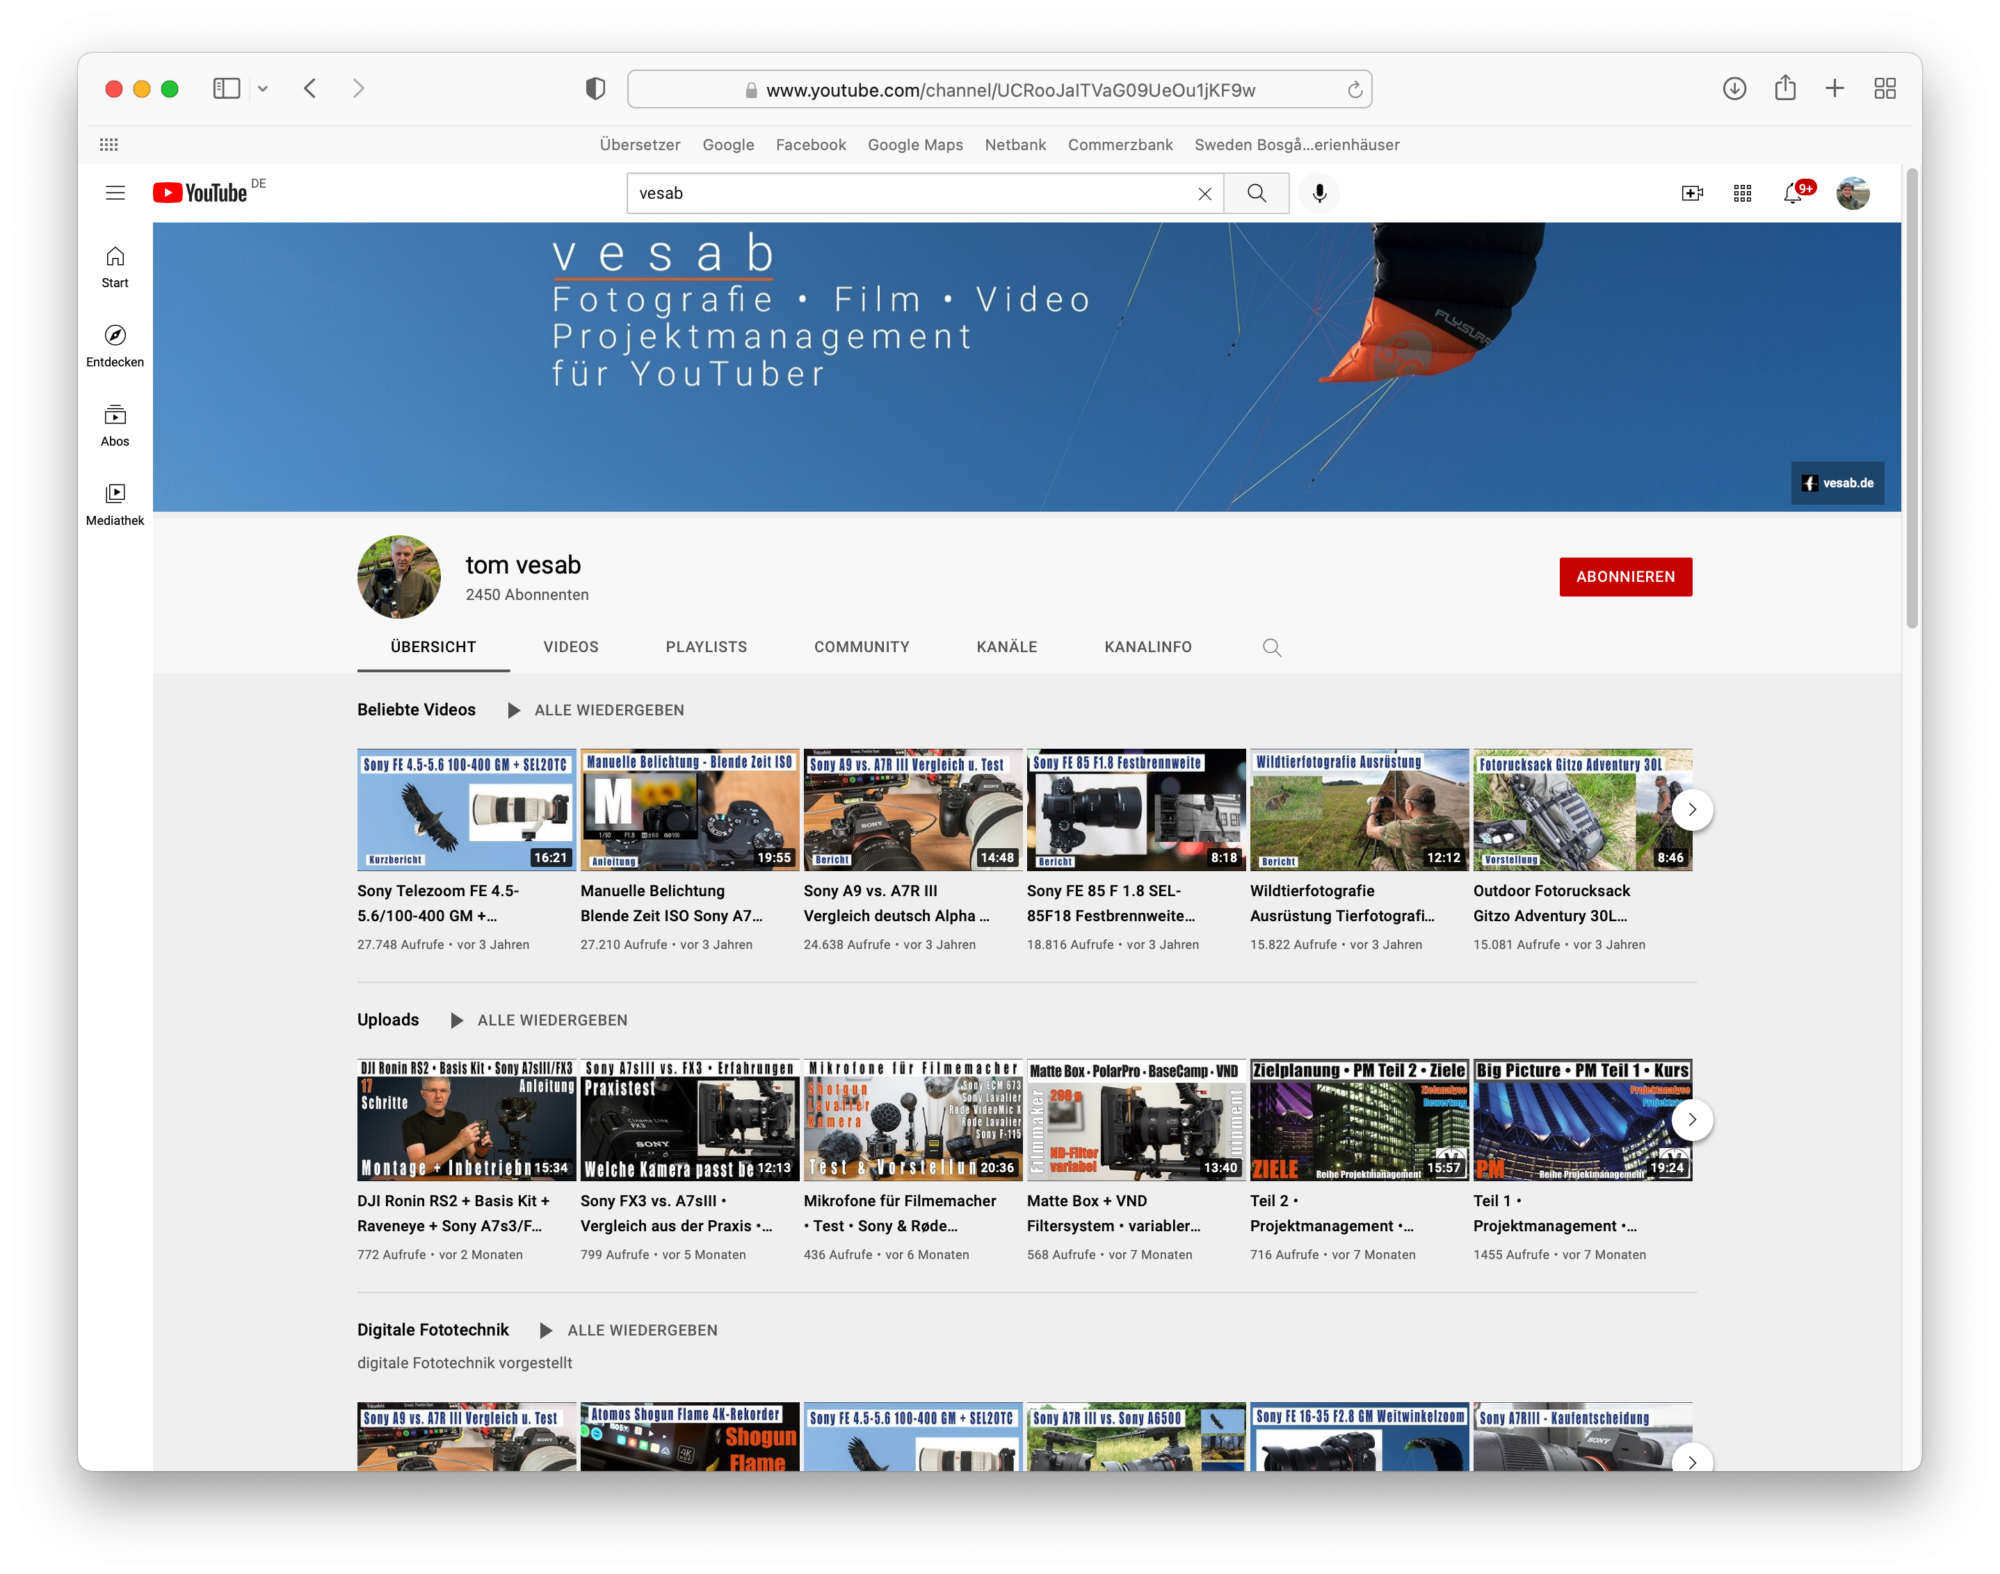Click the voice search microphone icon

tap(1319, 193)
